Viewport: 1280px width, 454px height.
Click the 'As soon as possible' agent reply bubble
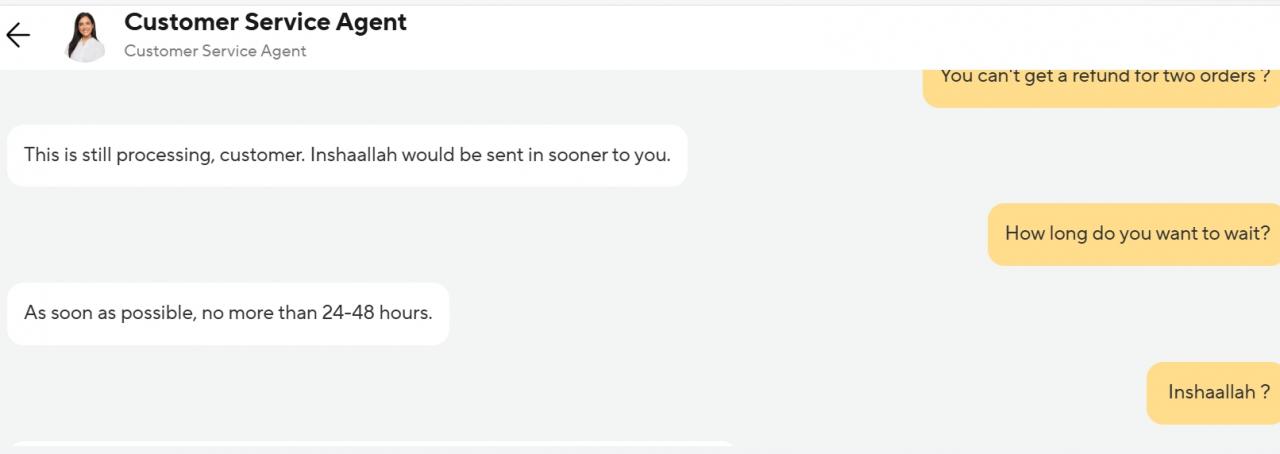(228, 313)
